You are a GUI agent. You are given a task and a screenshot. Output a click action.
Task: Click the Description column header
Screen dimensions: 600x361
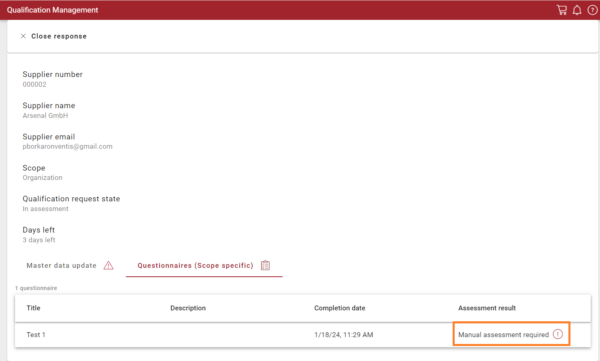[x=188, y=308]
